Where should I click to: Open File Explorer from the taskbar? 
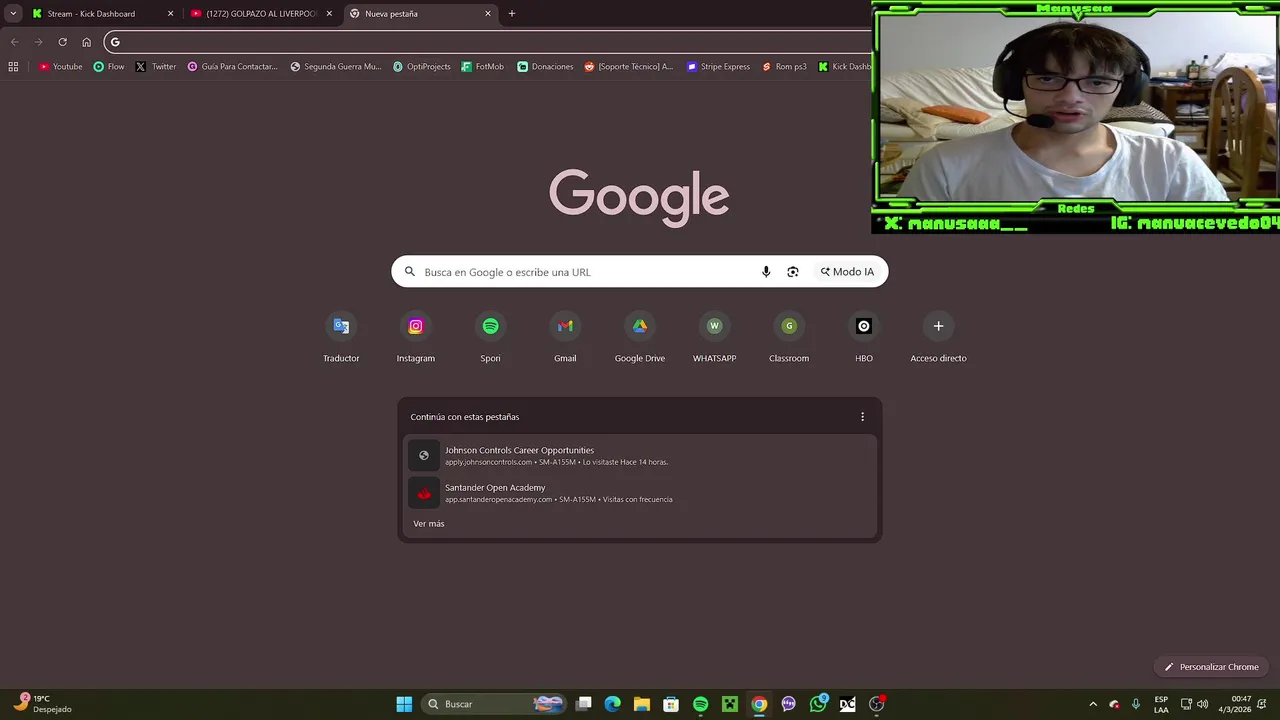642,704
